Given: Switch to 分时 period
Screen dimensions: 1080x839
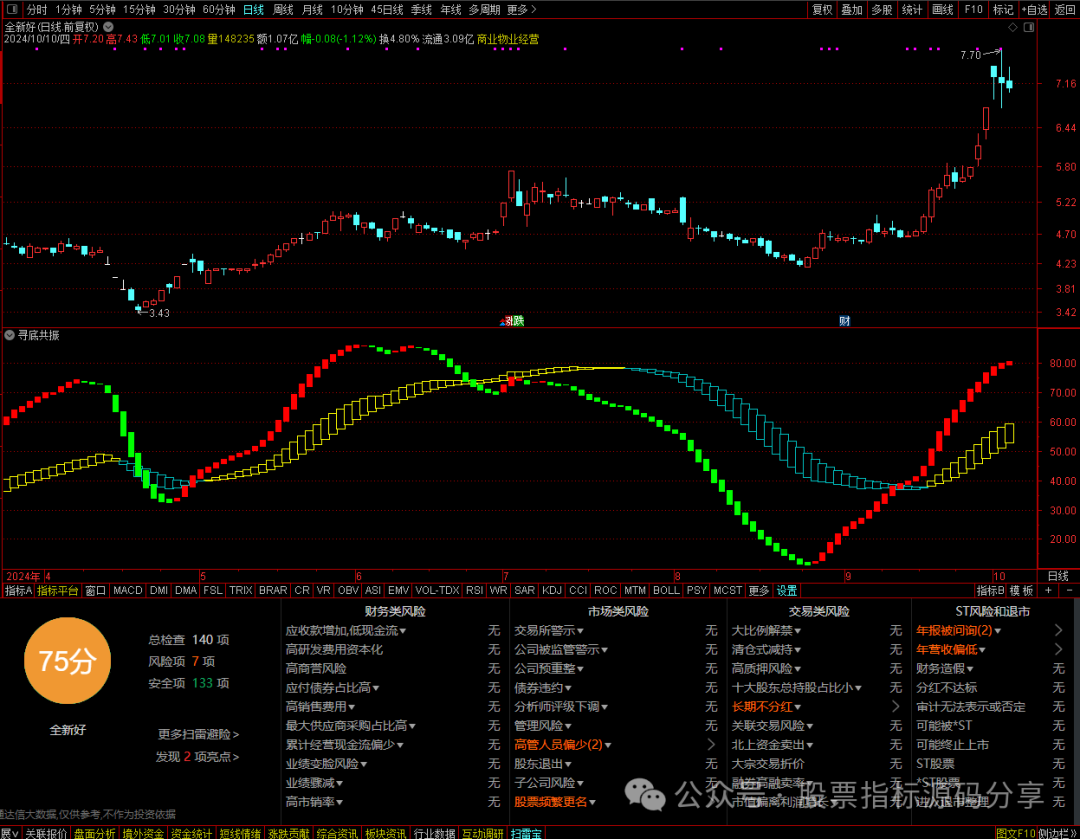Looking at the screenshot, I should click(36, 10).
